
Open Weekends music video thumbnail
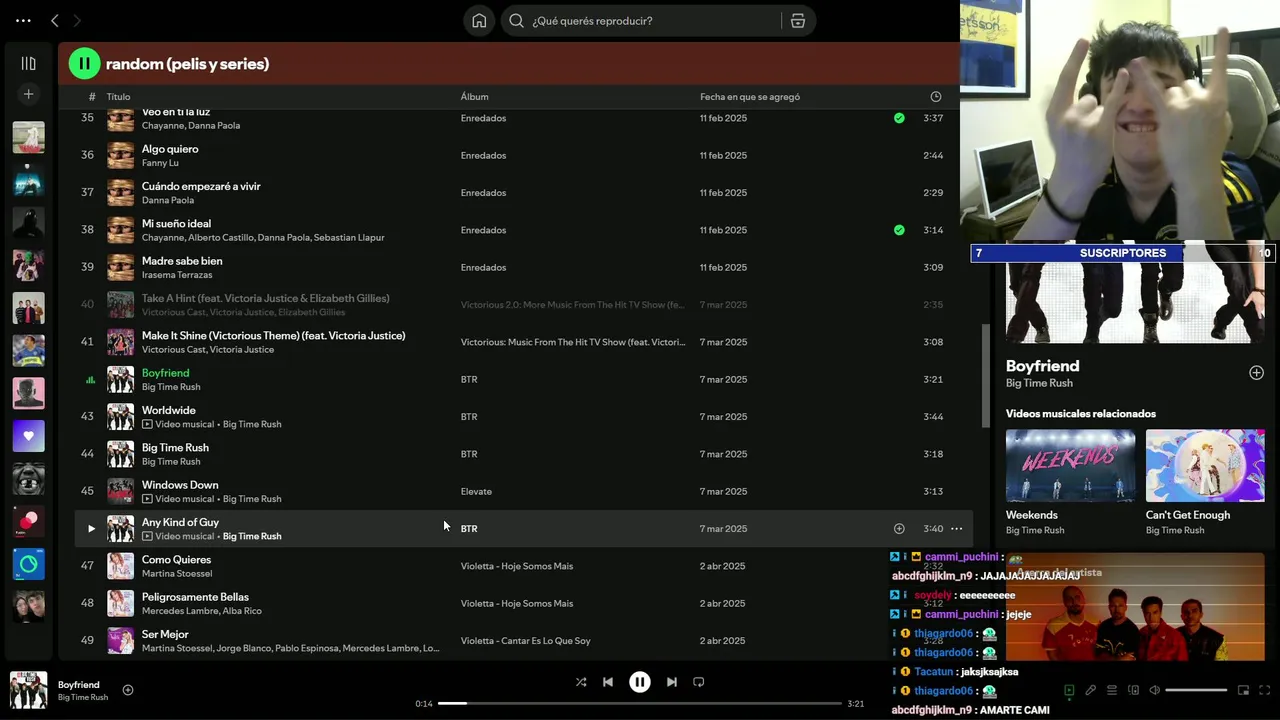tap(1070, 465)
